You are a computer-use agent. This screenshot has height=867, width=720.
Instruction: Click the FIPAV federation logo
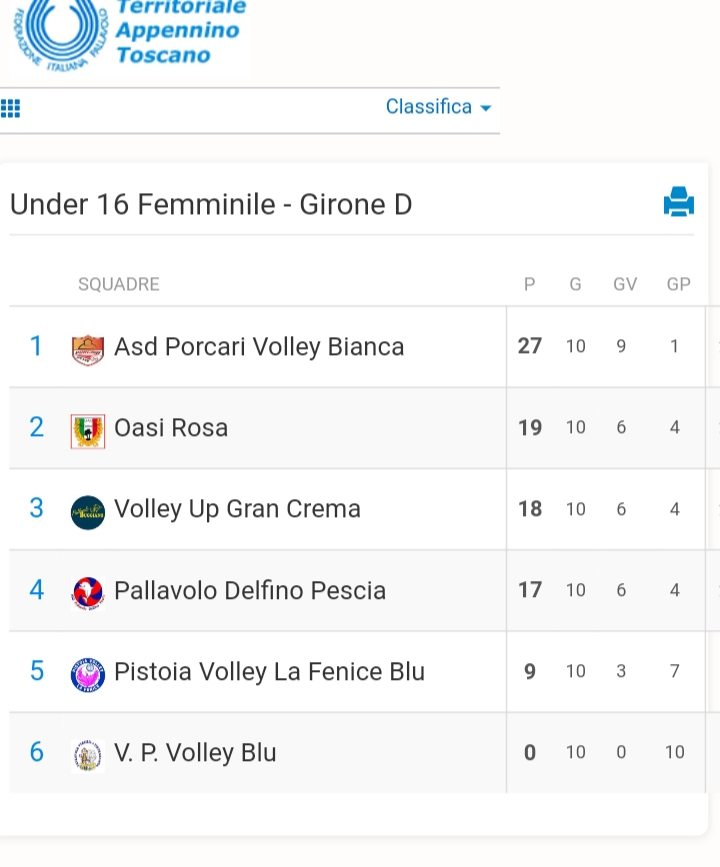coord(60,34)
